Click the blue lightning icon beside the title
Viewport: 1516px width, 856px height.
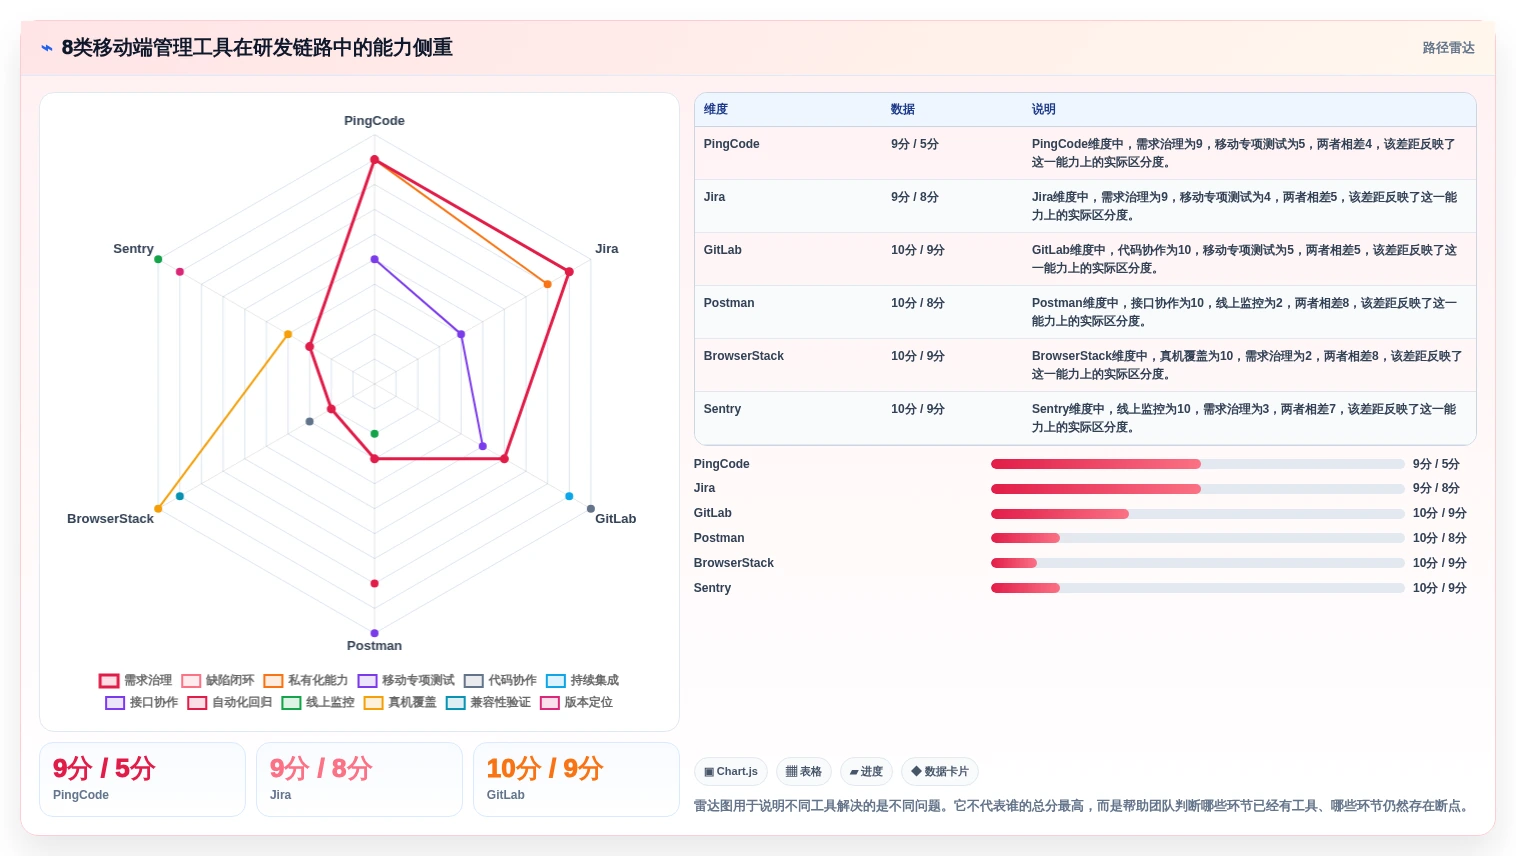click(47, 48)
